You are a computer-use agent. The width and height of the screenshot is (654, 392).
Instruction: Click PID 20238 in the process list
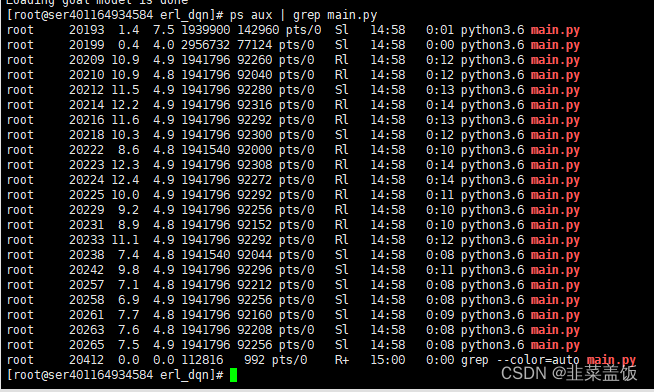click(x=86, y=255)
